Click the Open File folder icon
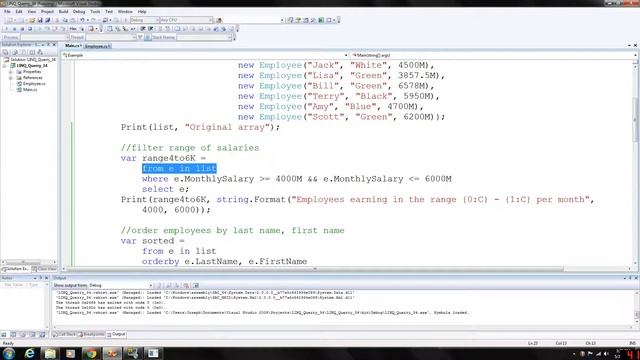This screenshot has height=360, width=640. tap(32, 20)
